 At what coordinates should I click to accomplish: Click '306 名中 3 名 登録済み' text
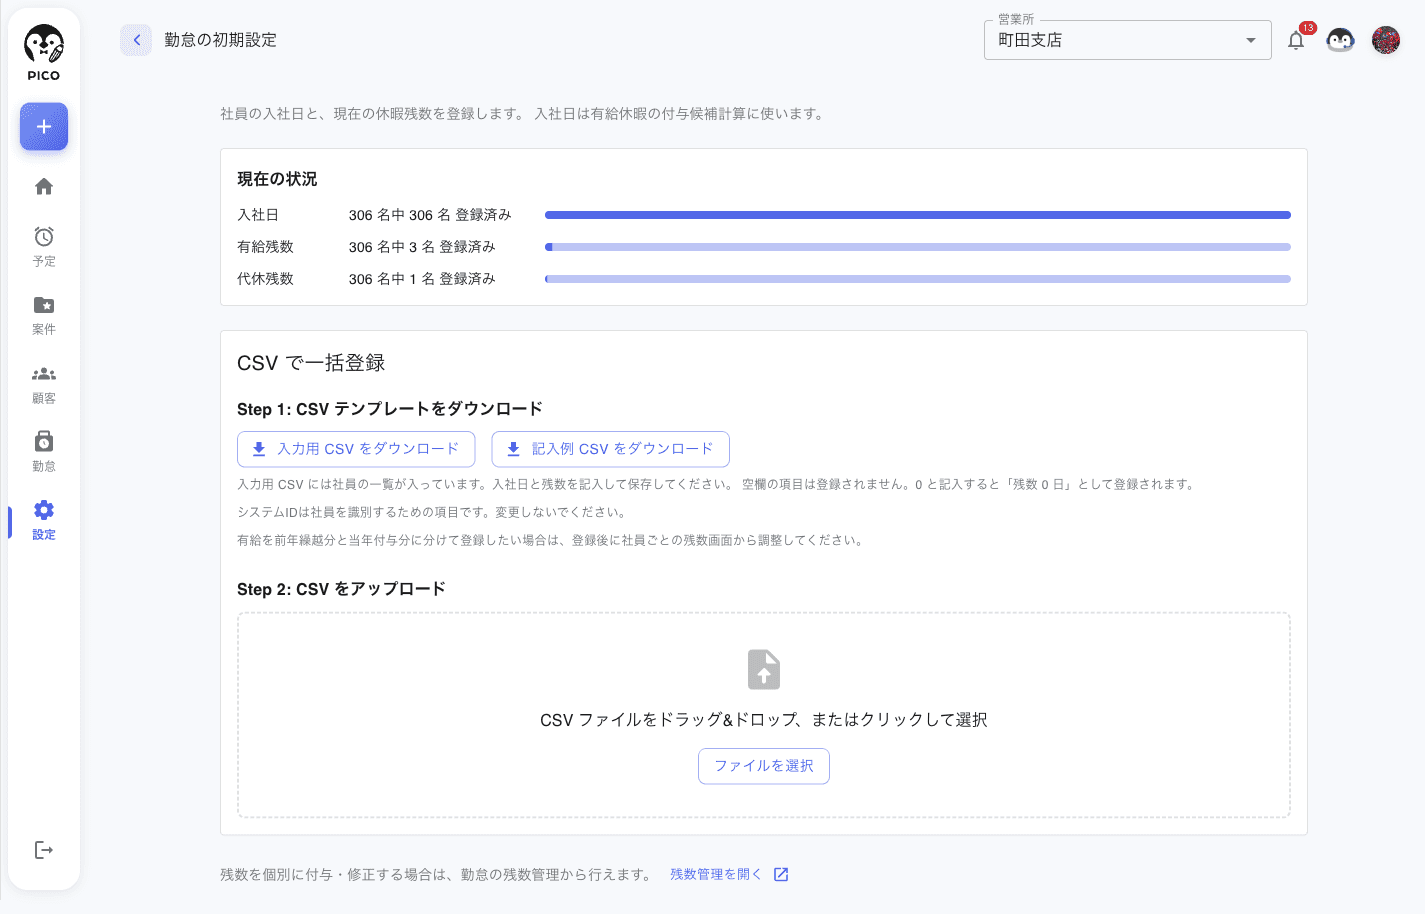pos(422,247)
